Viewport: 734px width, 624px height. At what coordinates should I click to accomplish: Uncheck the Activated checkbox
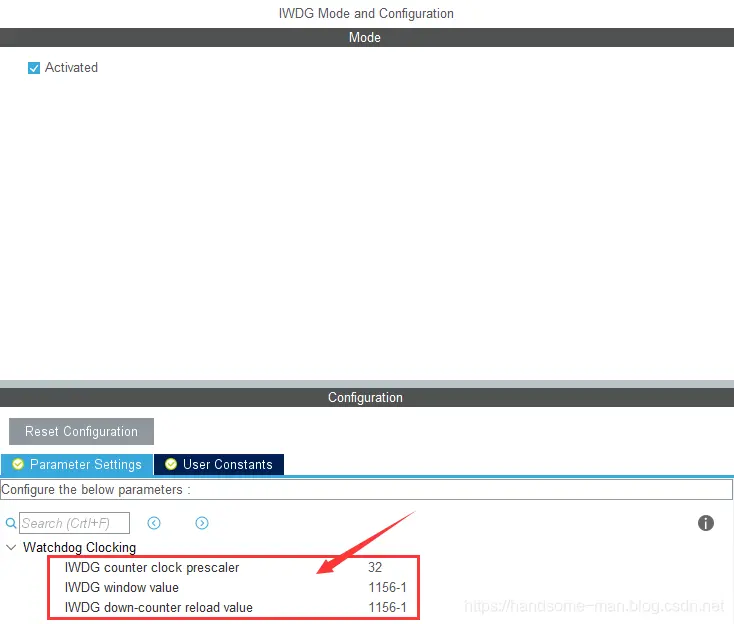[x=34, y=68]
